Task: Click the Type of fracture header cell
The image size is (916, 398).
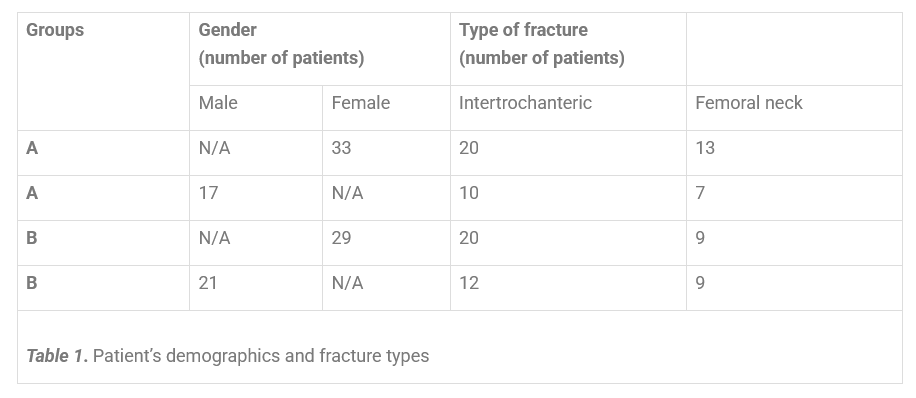Action: pyautogui.click(x=568, y=49)
